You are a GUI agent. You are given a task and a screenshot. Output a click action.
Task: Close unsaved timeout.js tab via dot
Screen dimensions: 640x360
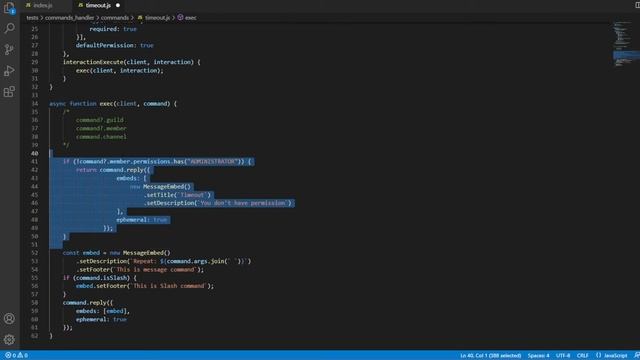coord(118,5)
